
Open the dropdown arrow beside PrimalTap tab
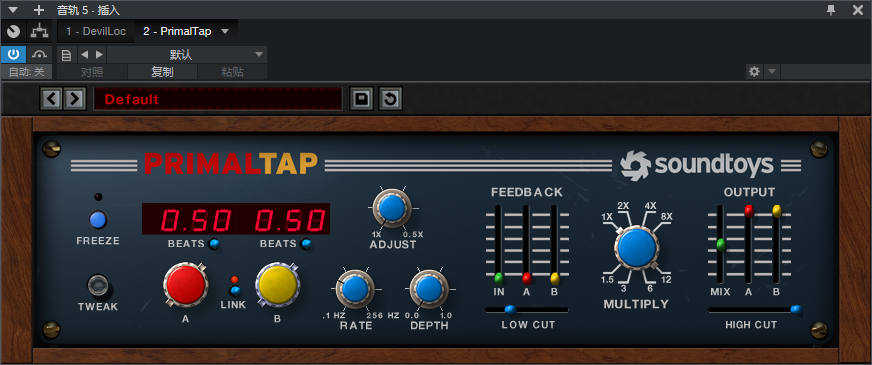tap(225, 32)
